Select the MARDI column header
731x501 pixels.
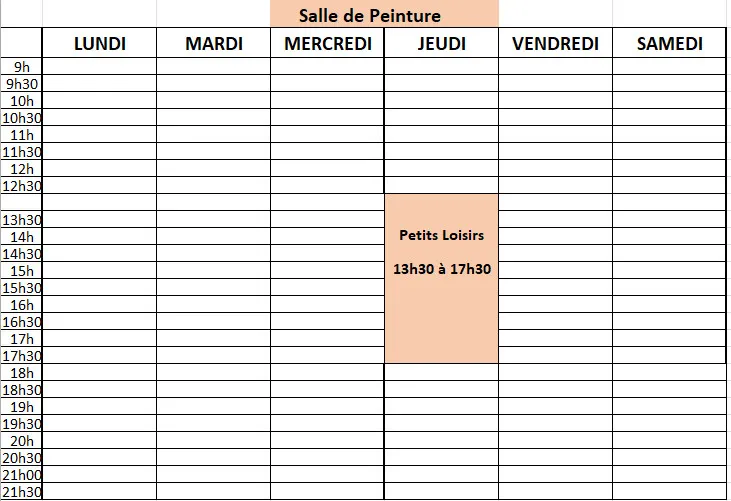point(213,43)
